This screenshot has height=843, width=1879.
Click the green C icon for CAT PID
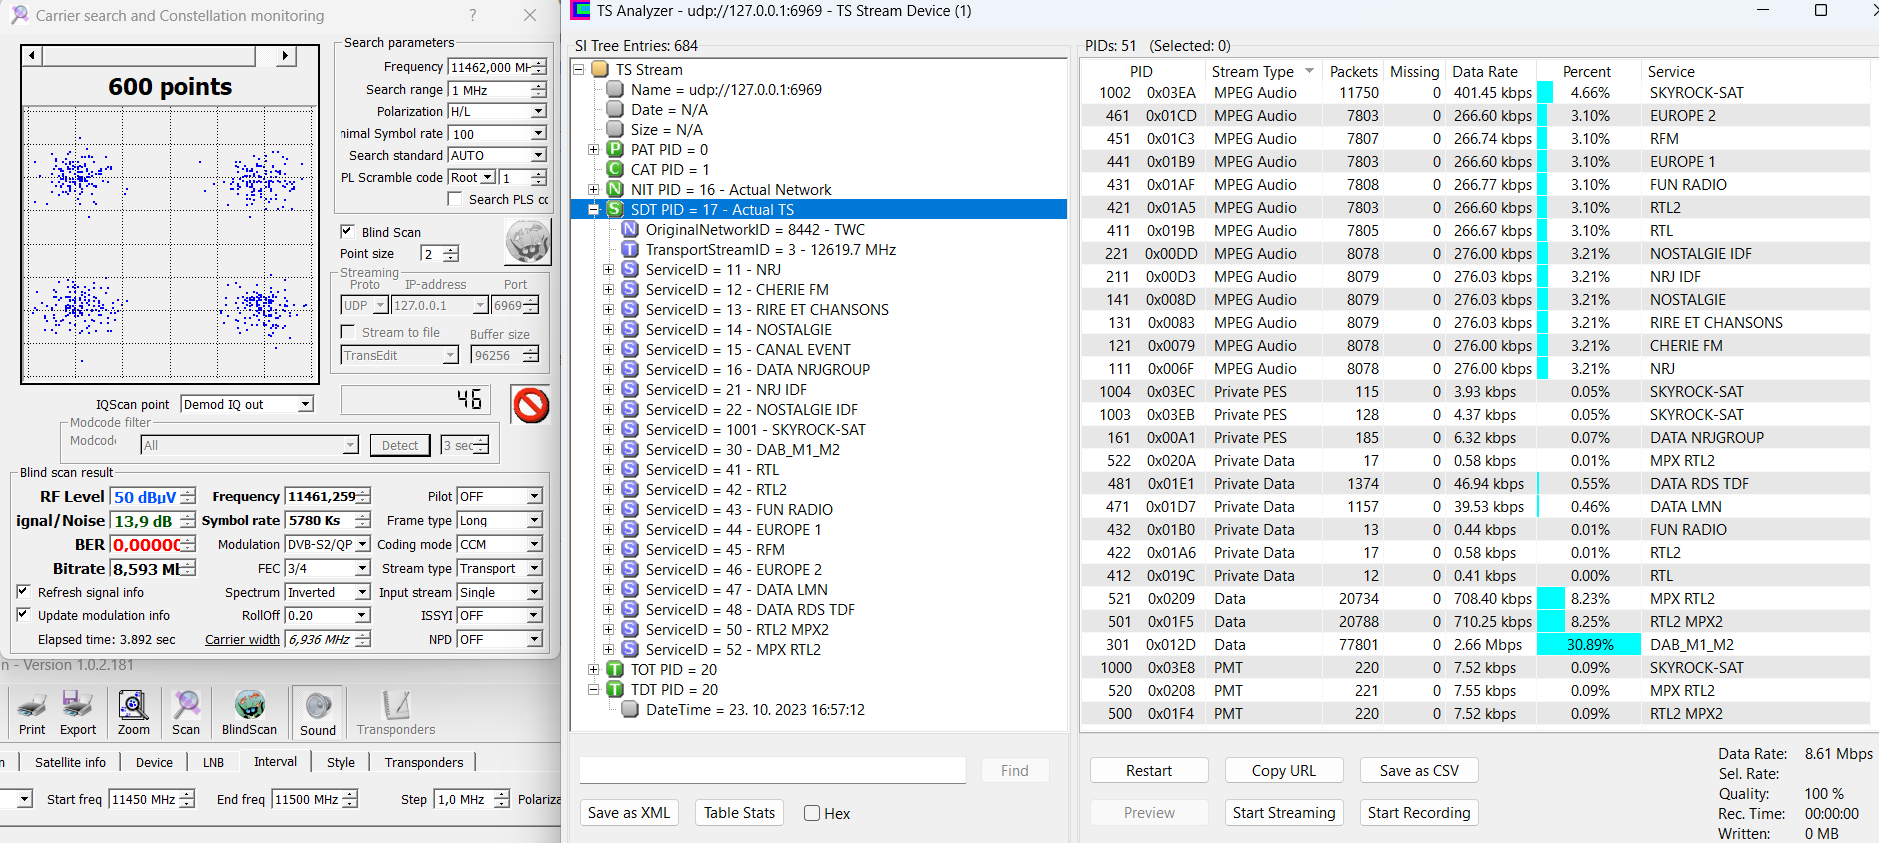[x=615, y=170]
